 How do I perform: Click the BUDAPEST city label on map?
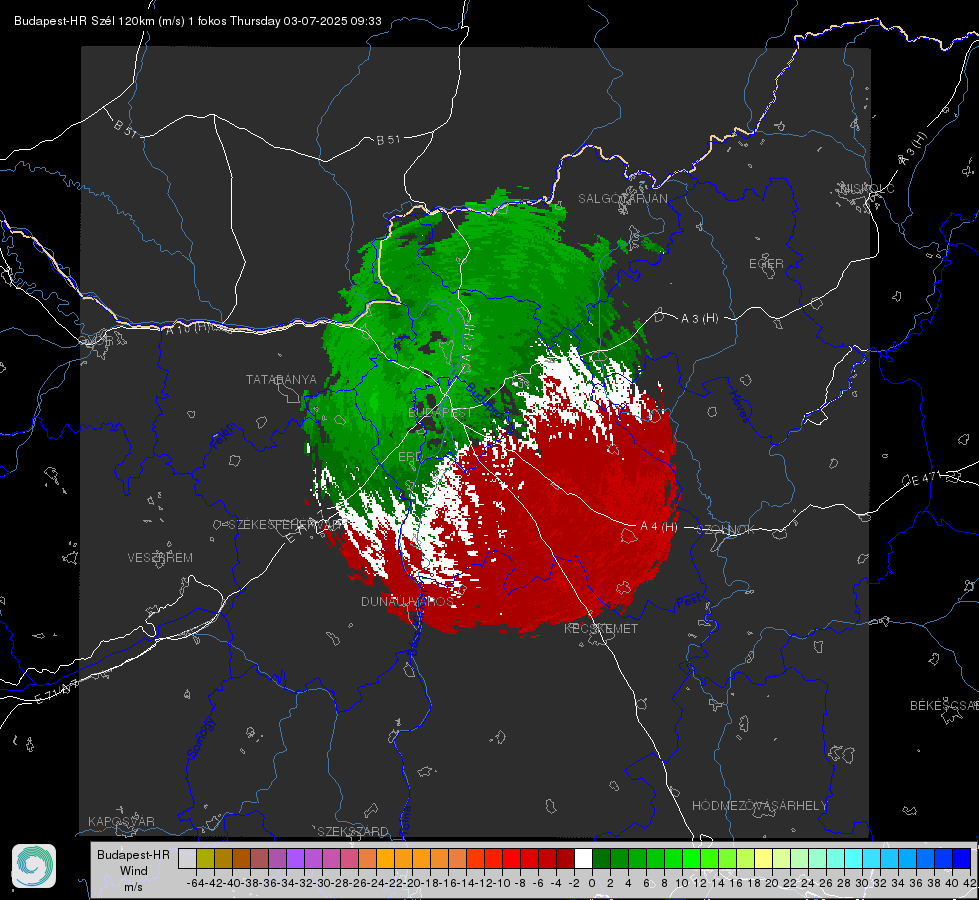click(x=440, y=413)
